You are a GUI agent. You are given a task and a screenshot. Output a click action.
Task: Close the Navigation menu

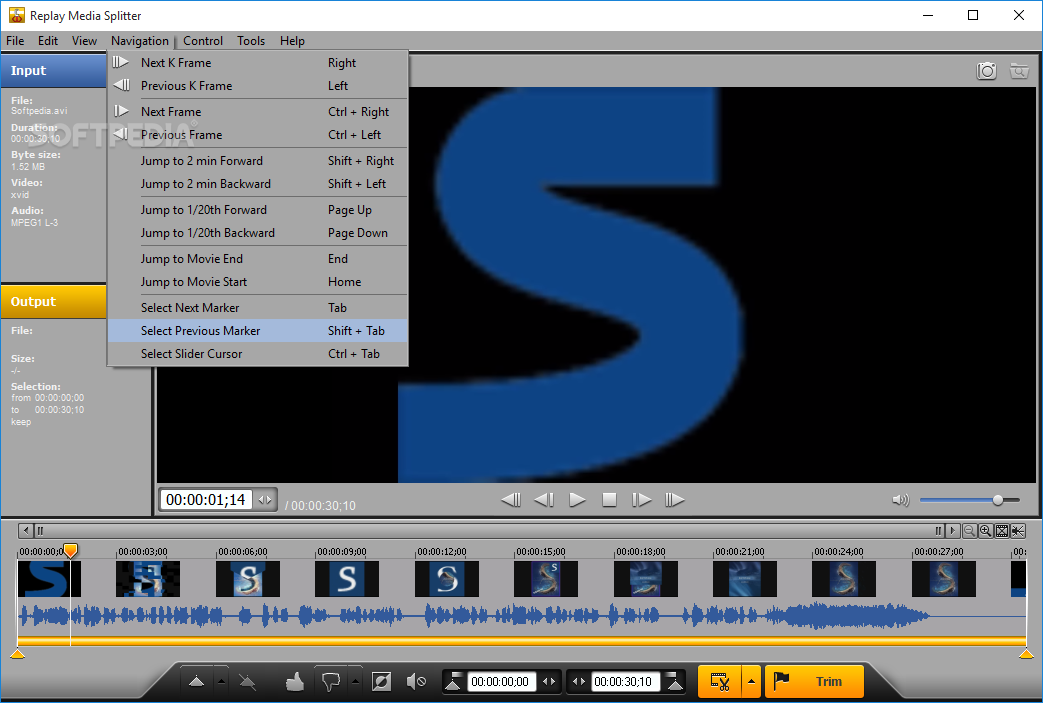click(140, 41)
